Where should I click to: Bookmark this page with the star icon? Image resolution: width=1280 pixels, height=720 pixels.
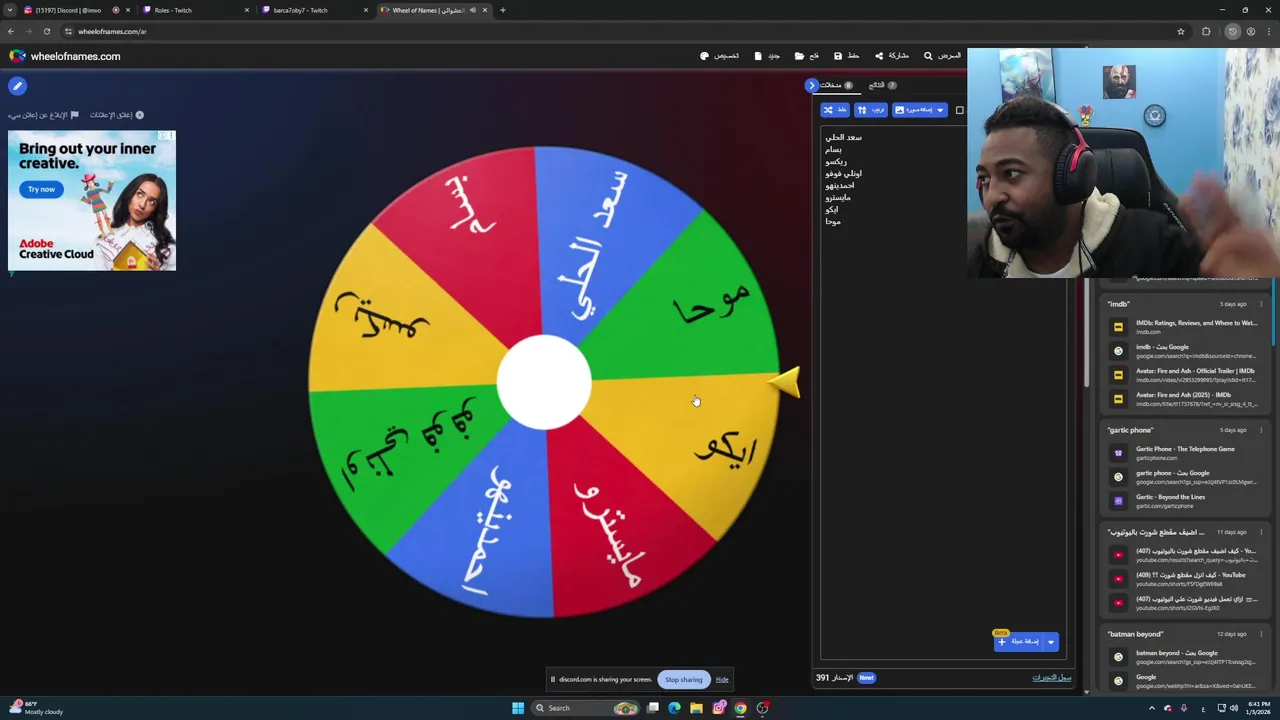point(1181,31)
